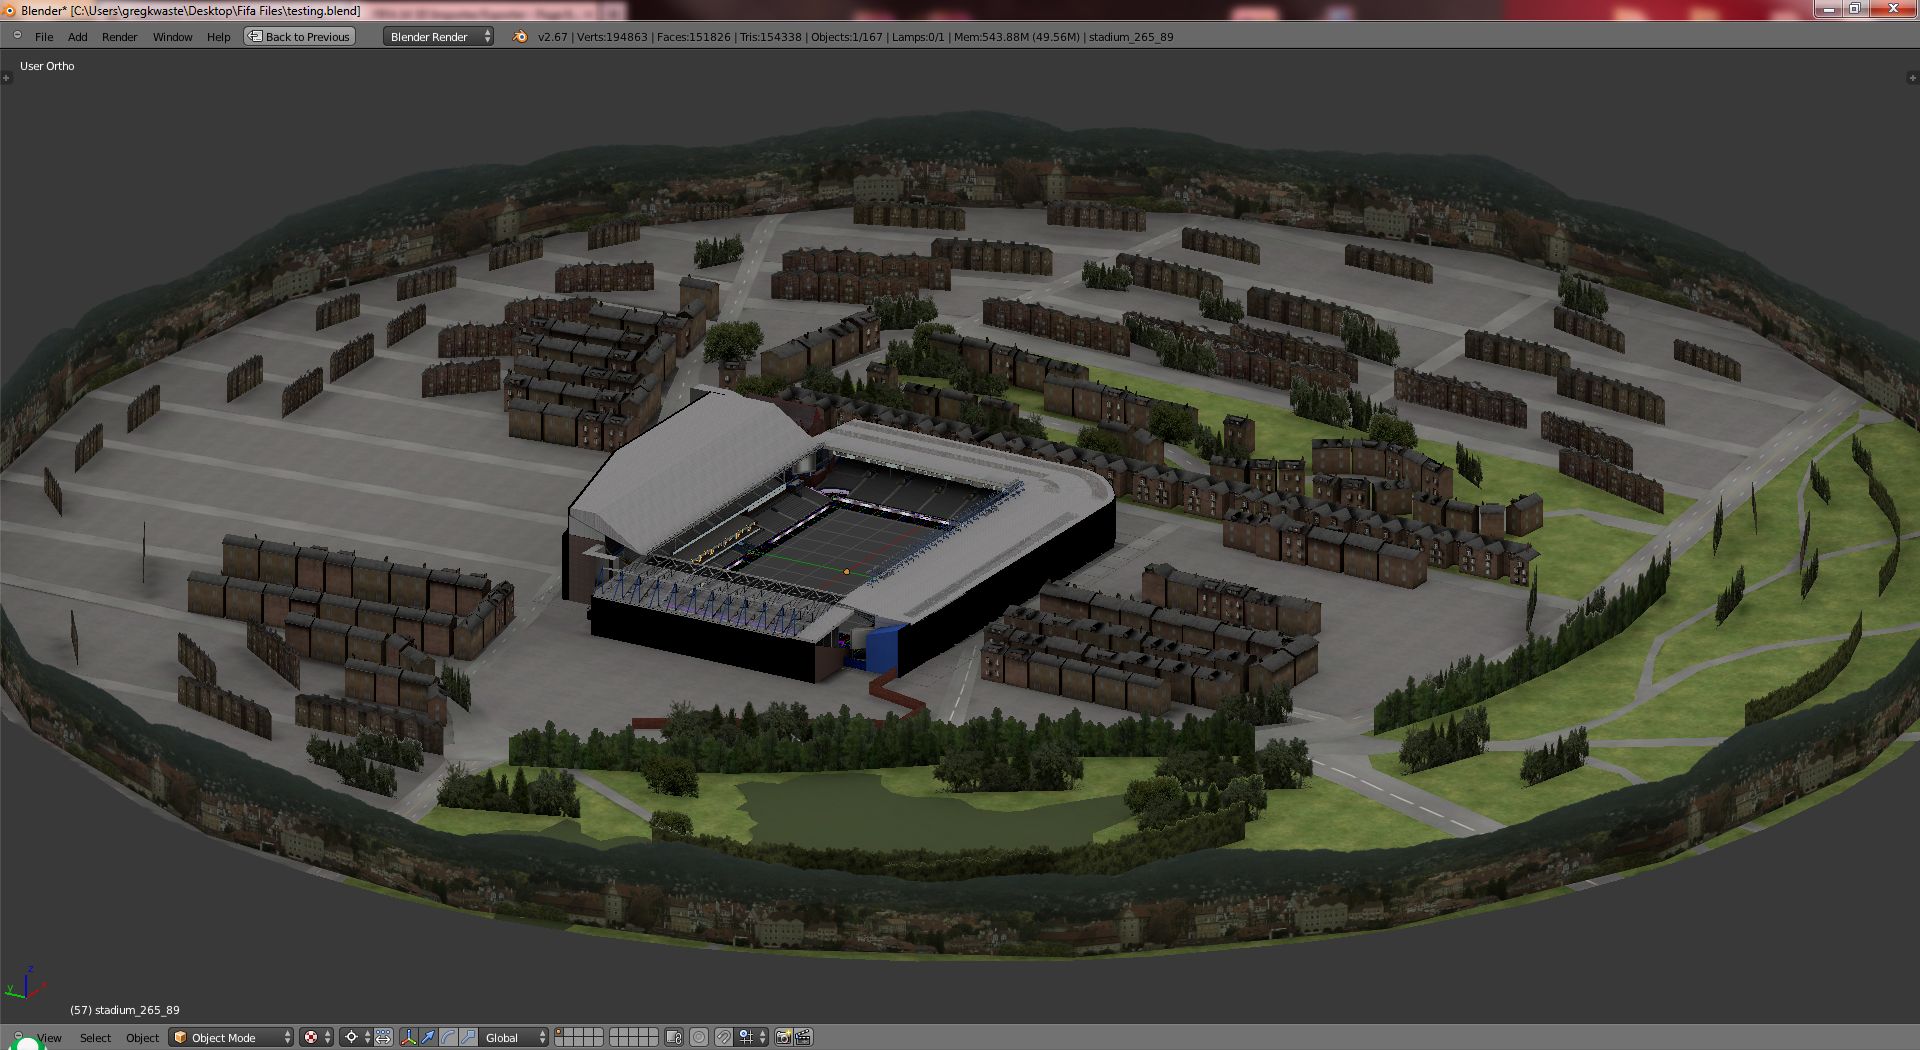This screenshot has height=1050, width=1920.
Task: Open the Add menu
Action: 77,37
